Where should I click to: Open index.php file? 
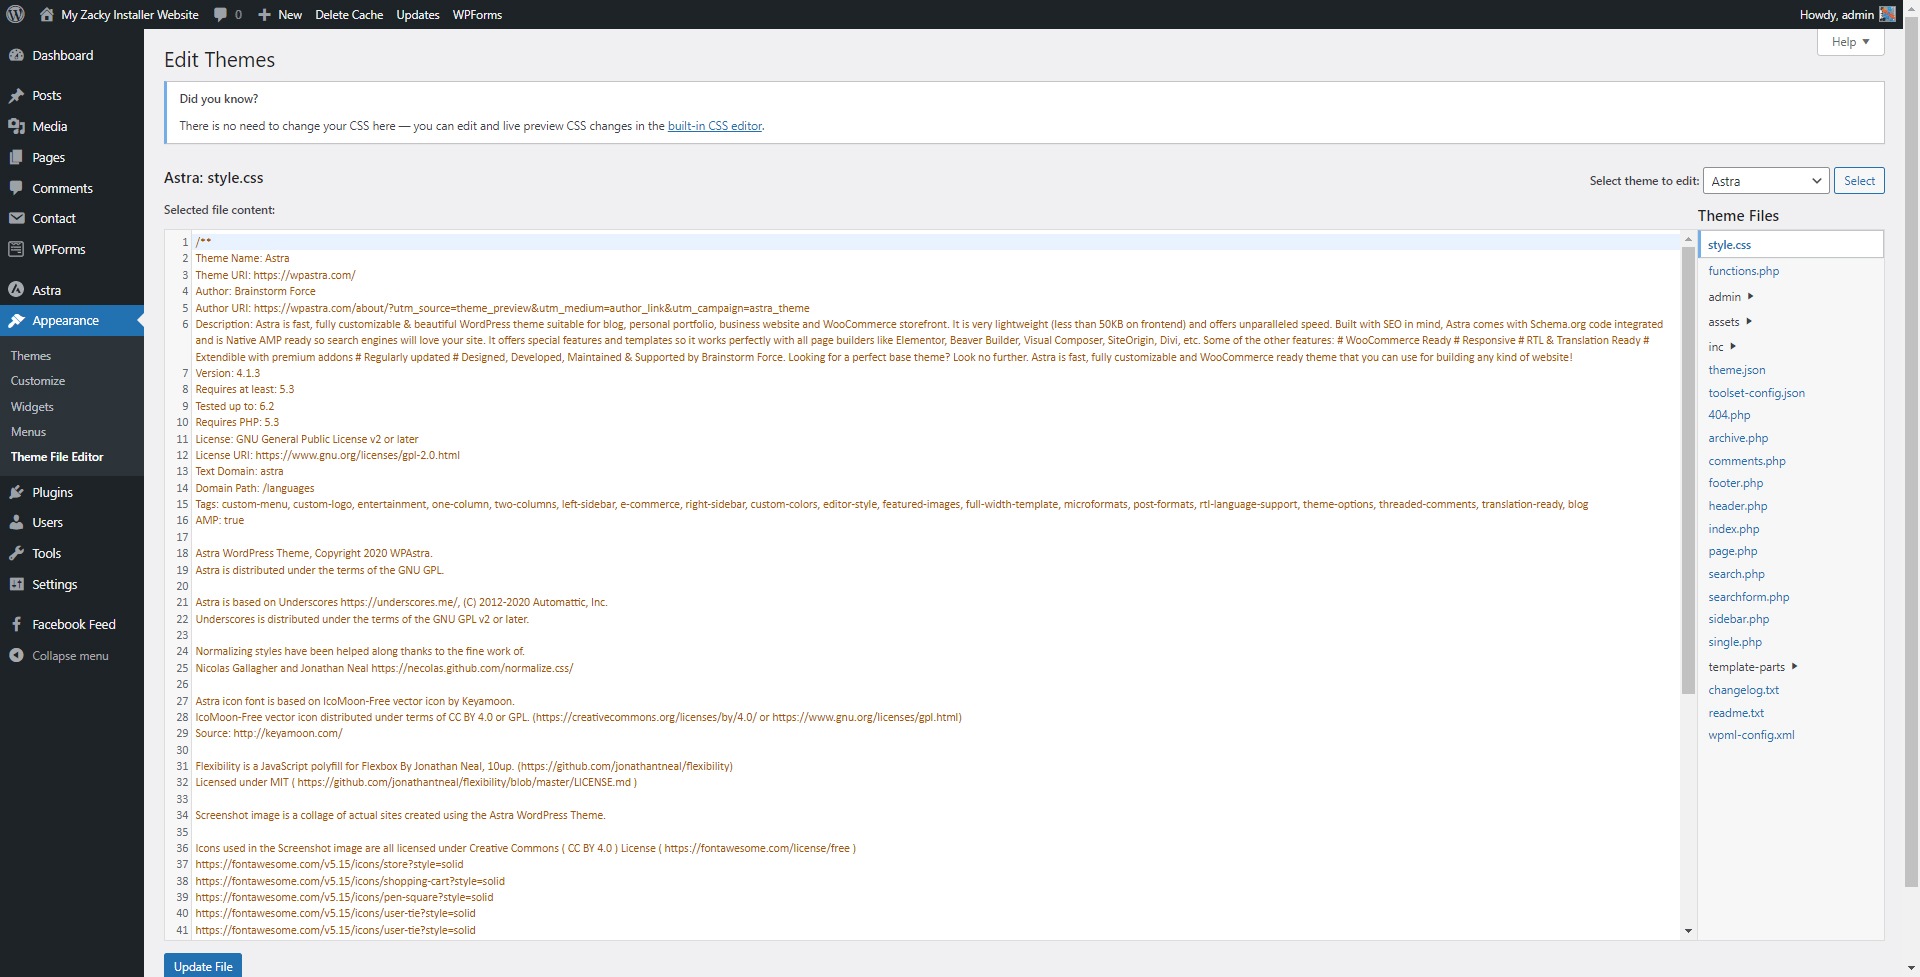[x=1733, y=529]
